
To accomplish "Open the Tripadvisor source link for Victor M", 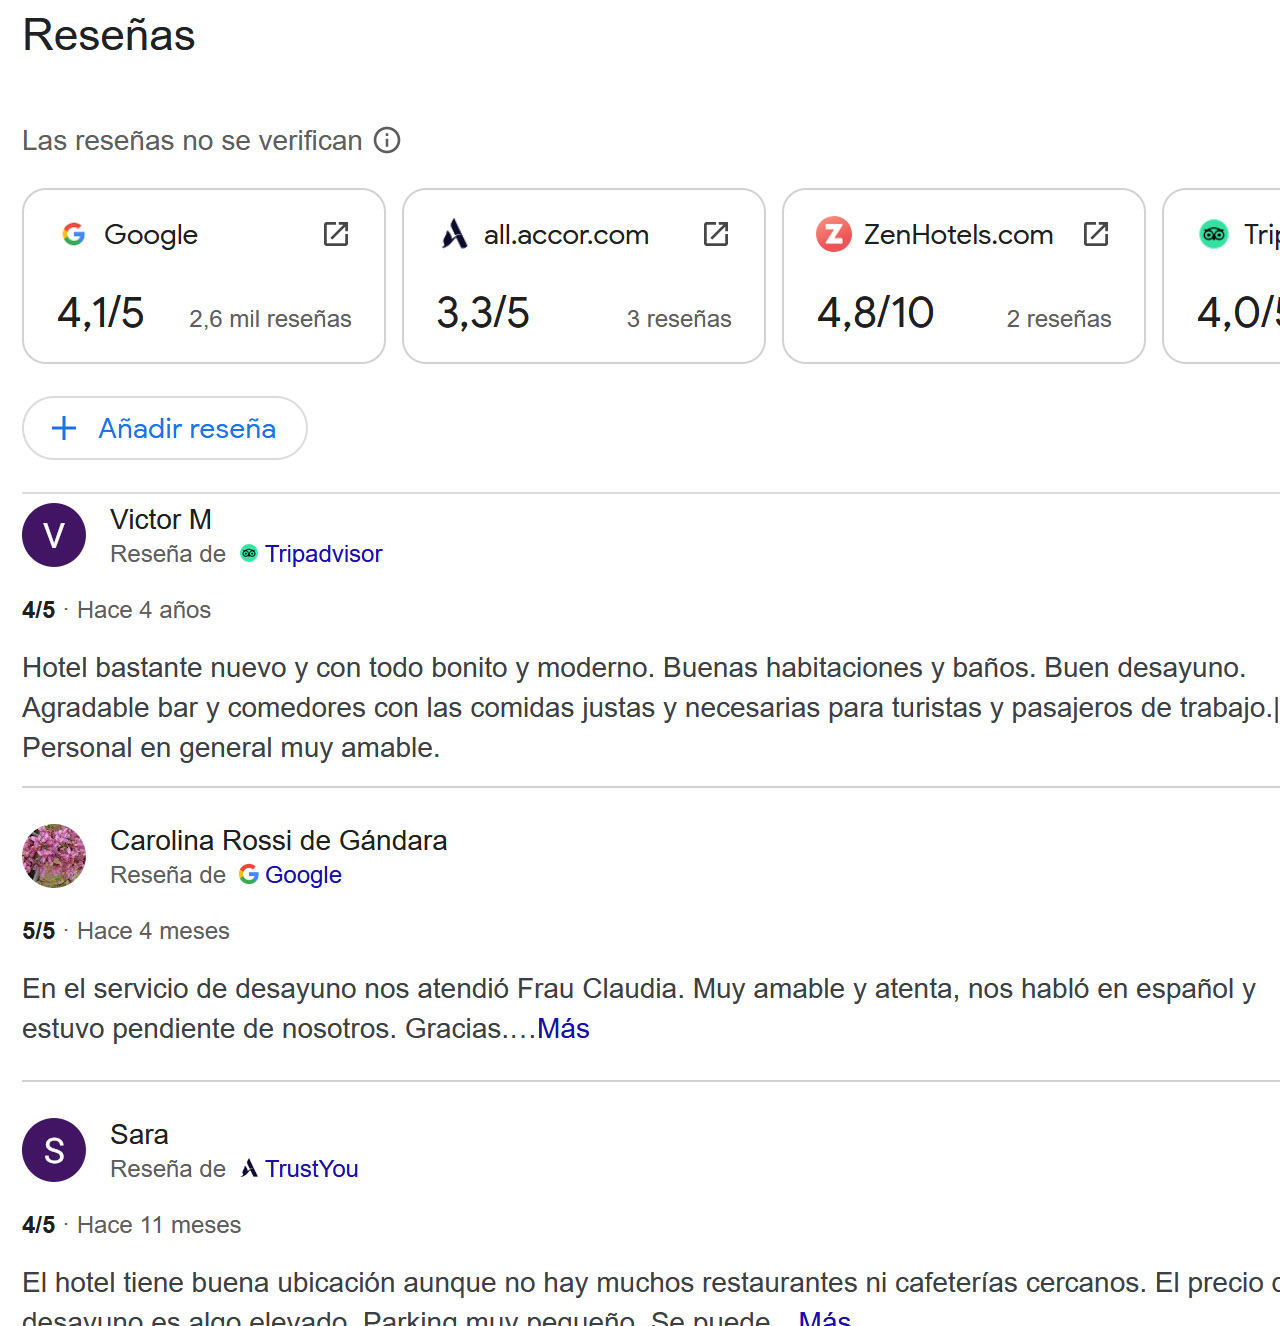I will (x=323, y=554).
